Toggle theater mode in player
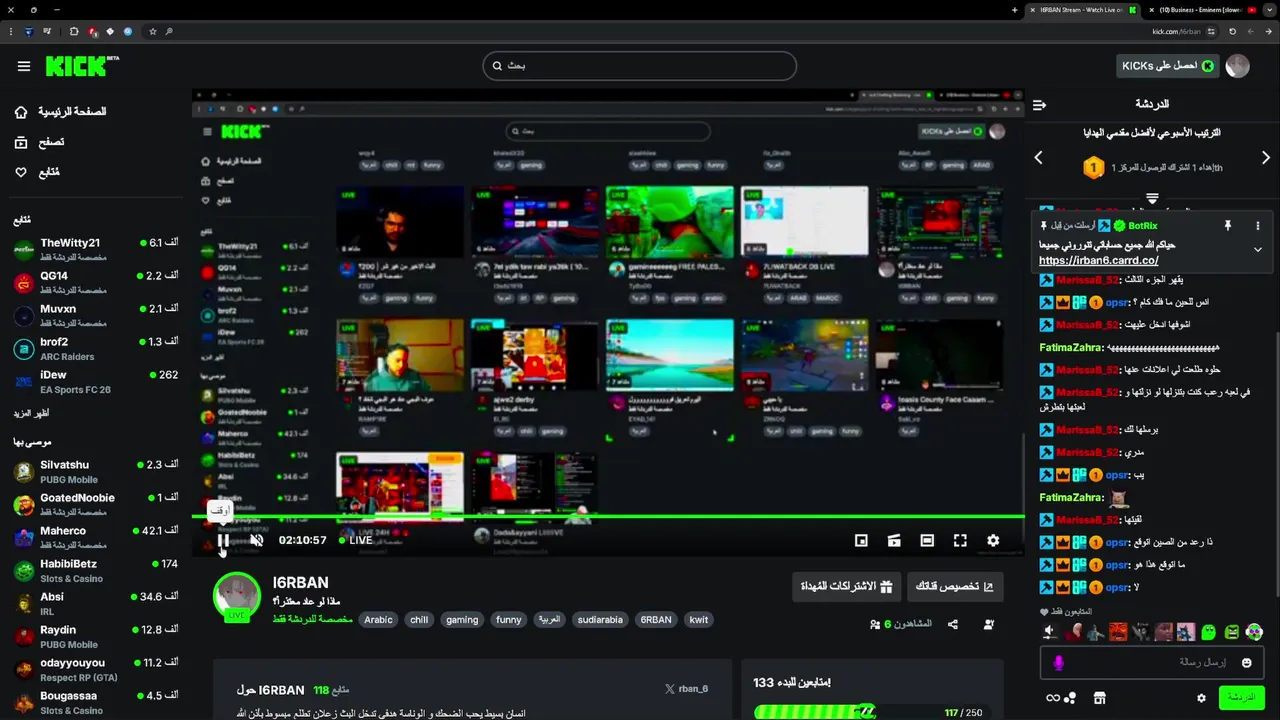 [x=927, y=540]
